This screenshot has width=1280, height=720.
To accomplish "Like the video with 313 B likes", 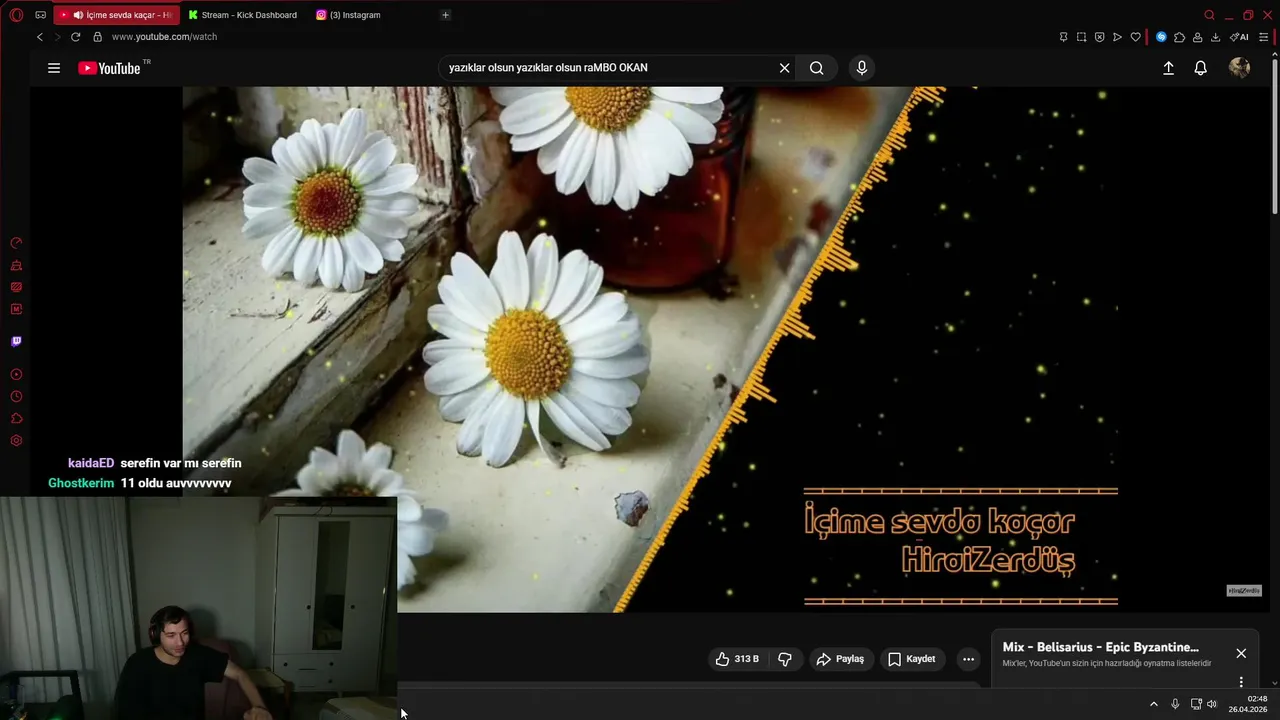I will pos(737,659).
